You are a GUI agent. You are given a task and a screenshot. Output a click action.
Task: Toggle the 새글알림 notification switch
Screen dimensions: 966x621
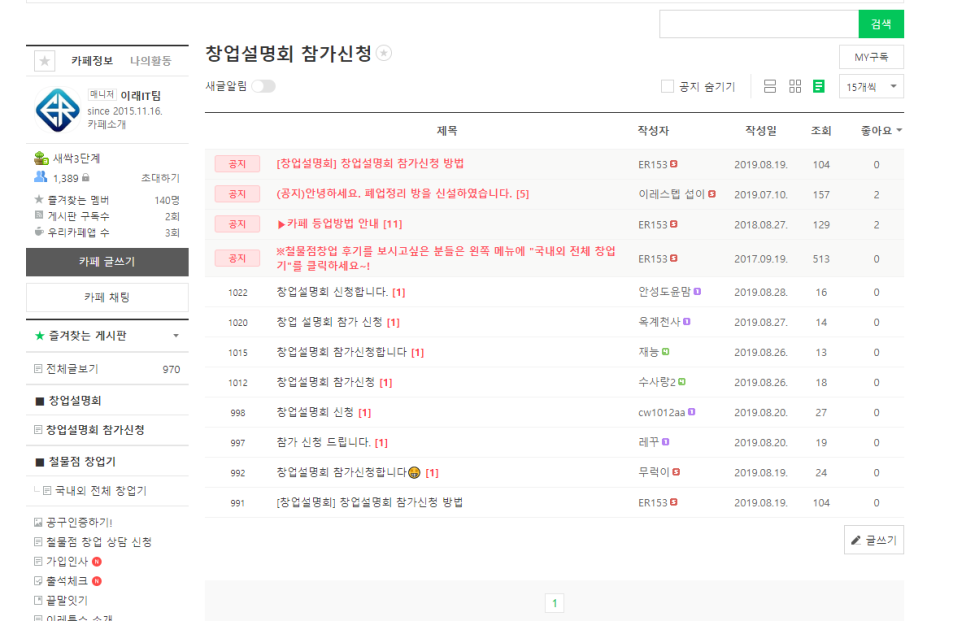pyautogui.click(x=263, y=86)
